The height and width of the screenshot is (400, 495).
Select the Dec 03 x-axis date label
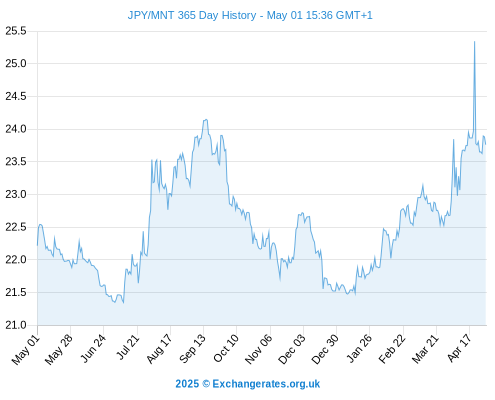tap(292, 349)
